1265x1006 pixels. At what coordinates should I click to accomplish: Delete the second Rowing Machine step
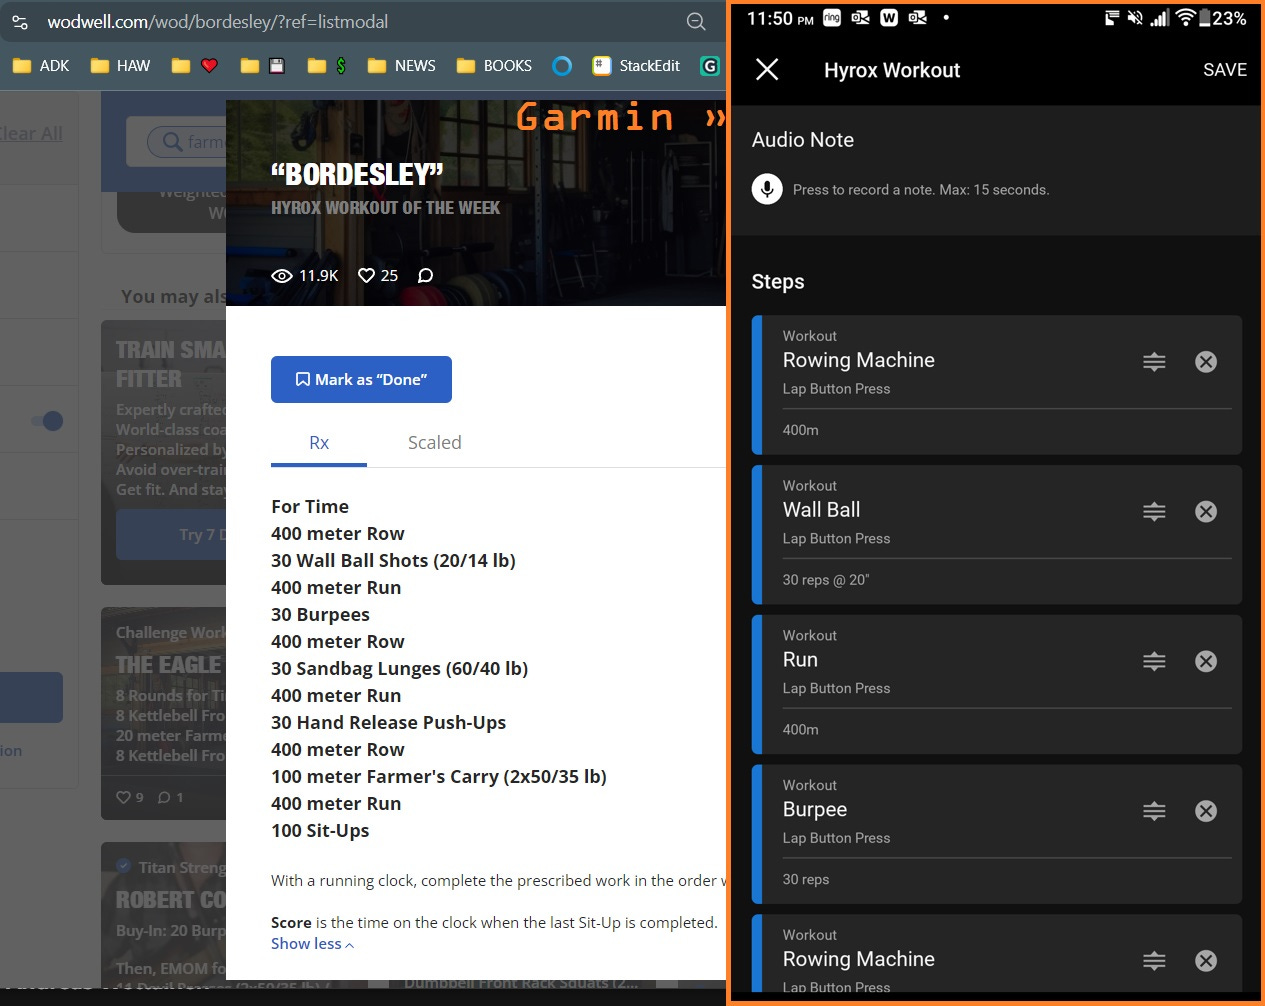pos(1206,961)
